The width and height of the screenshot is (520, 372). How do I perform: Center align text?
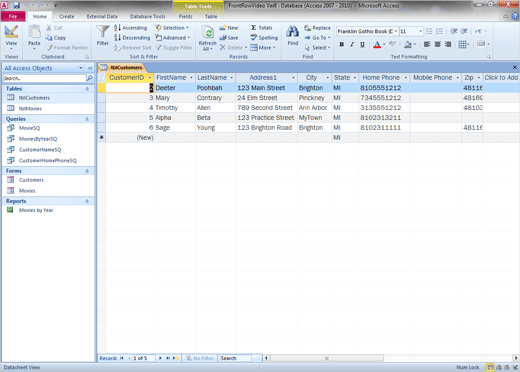tap(438, 44)
